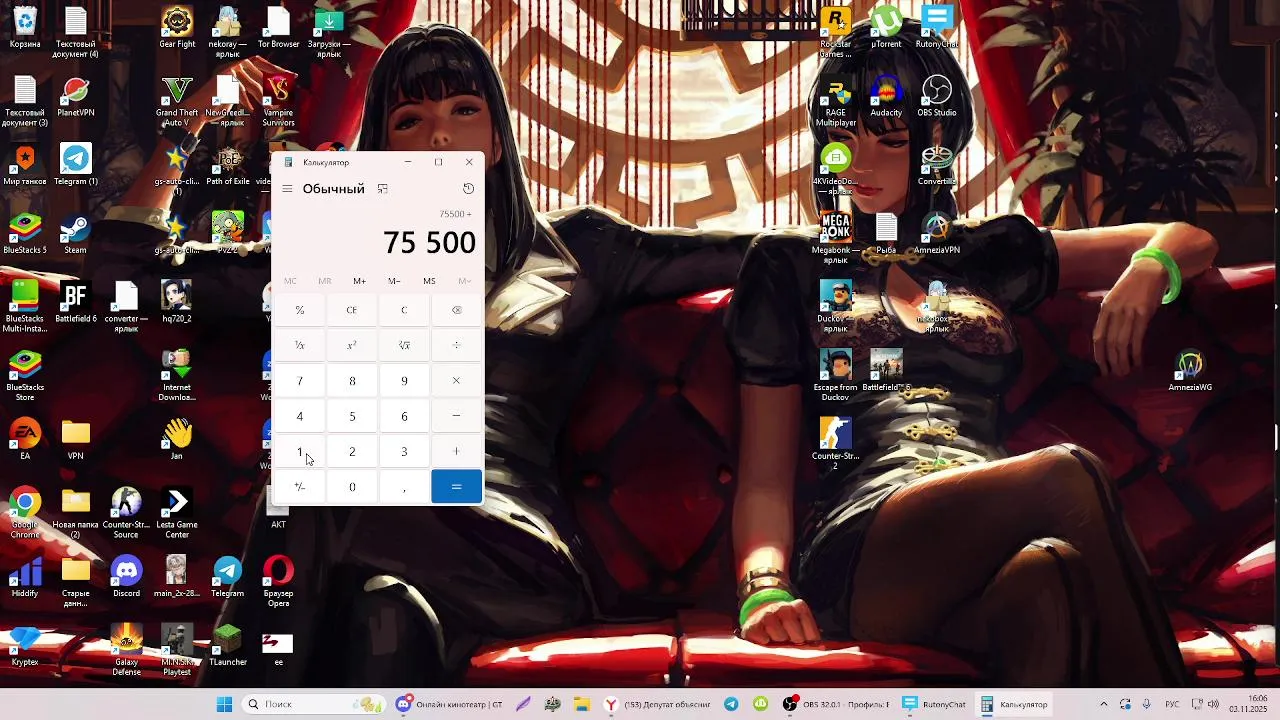Select the Counter-Strike Source desktop icon
1280x720 pixels.
click(x=126, y=514)
